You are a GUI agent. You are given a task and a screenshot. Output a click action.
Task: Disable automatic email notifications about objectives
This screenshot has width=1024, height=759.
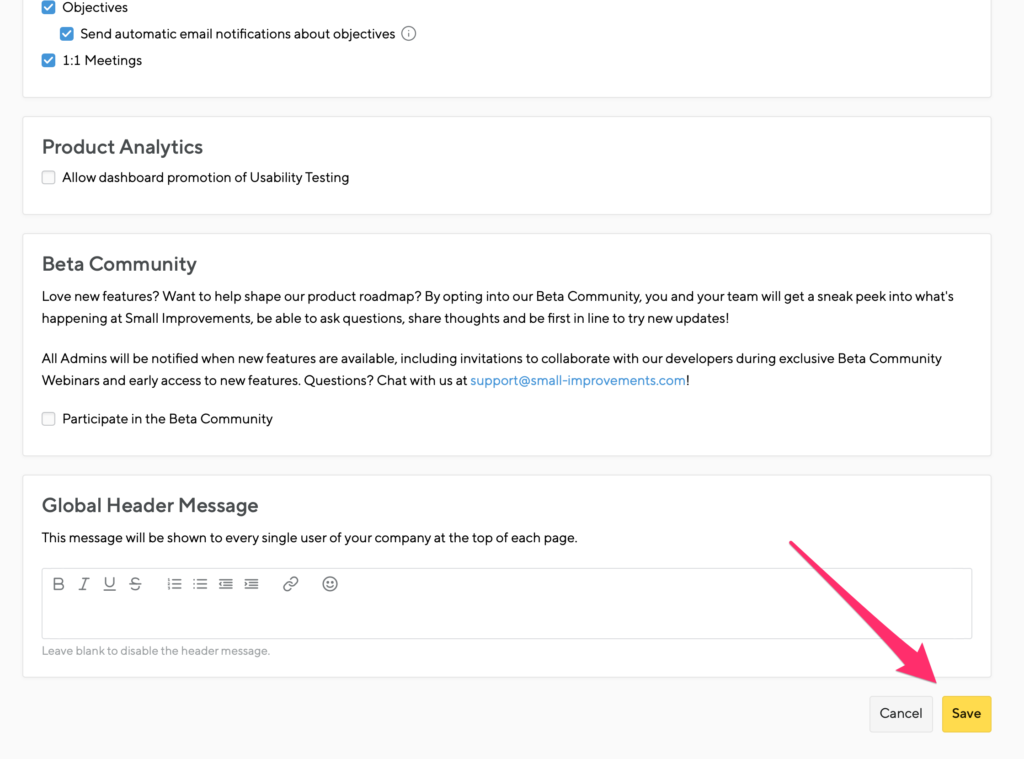67,34
